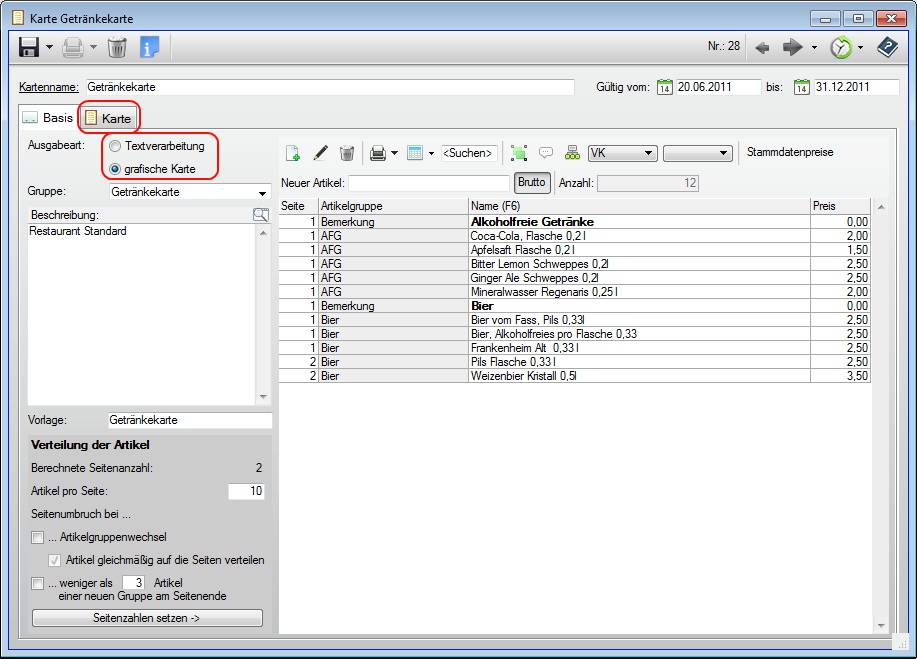
Task: Switch to the Basis tab
Action: (48, 118)
